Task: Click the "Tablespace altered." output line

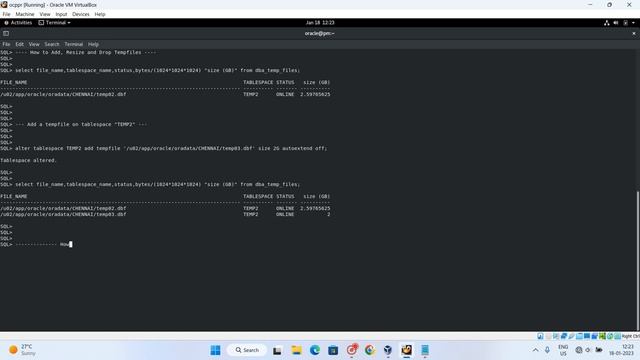Action: 28,160
